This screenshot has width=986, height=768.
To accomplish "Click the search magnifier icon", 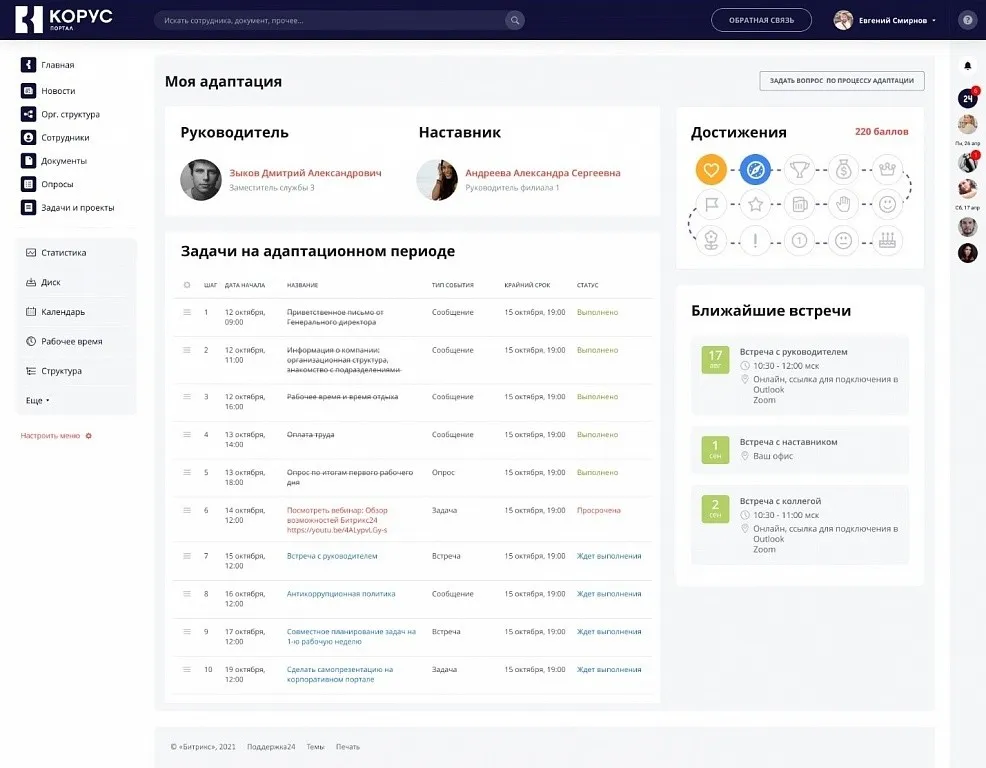I will pyautogui.click(x=514, y=20).
